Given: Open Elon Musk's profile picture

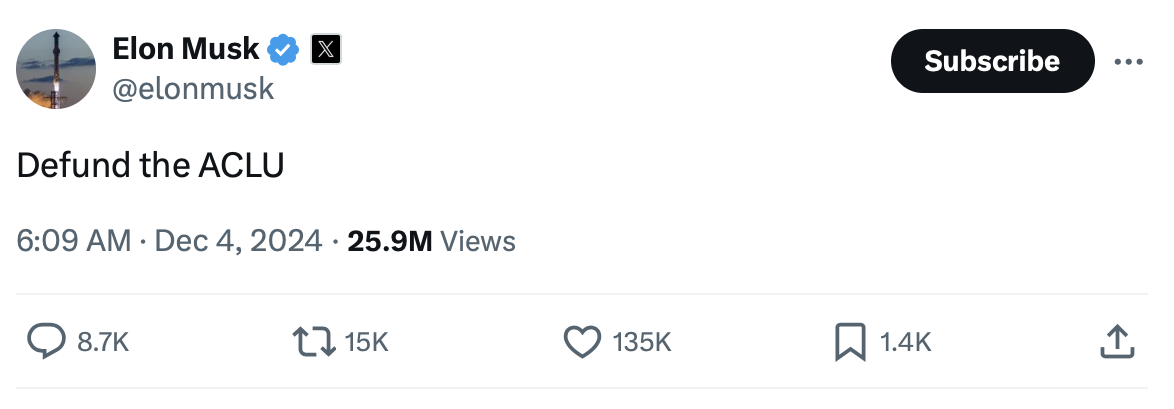Looking at the screenshot, I should click(56, 69).
